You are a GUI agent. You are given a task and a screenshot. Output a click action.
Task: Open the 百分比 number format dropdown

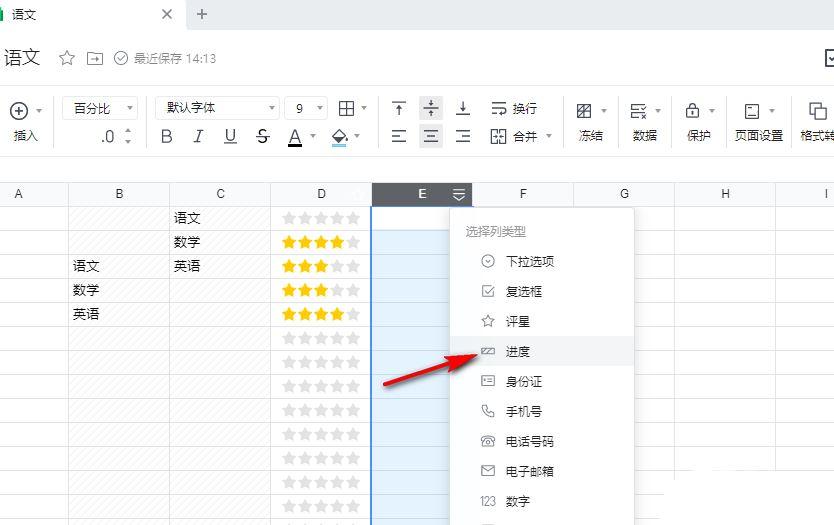tap(104, 108)
